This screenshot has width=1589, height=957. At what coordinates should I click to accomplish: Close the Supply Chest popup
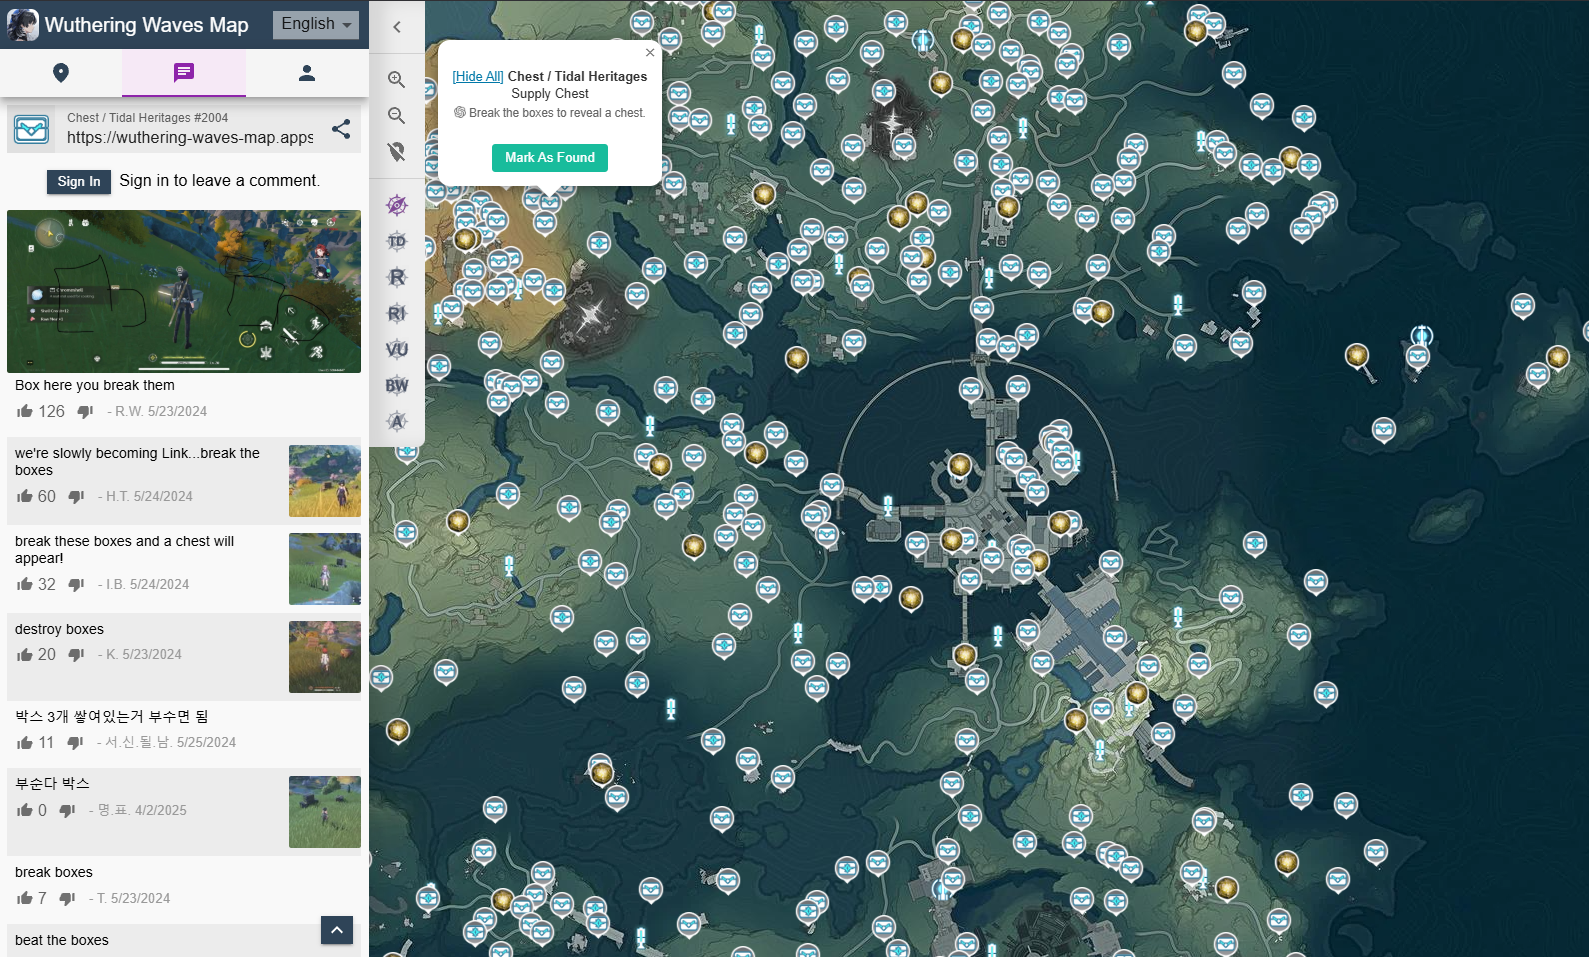(650, 53)
